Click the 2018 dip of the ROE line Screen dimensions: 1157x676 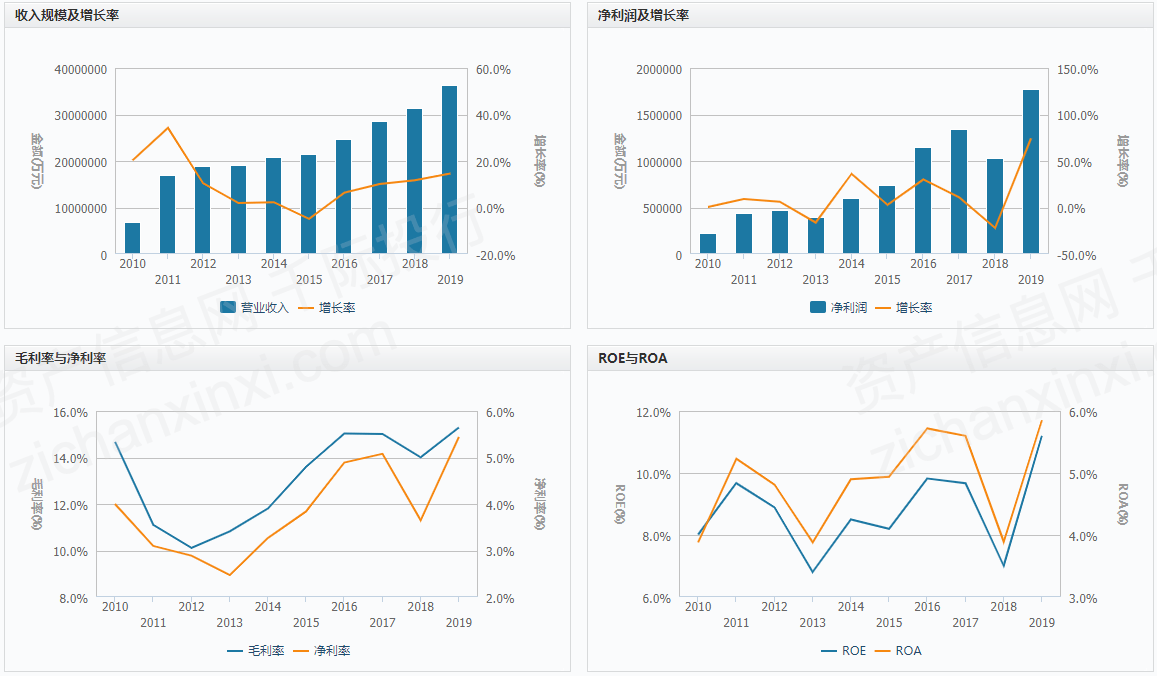1004,566
